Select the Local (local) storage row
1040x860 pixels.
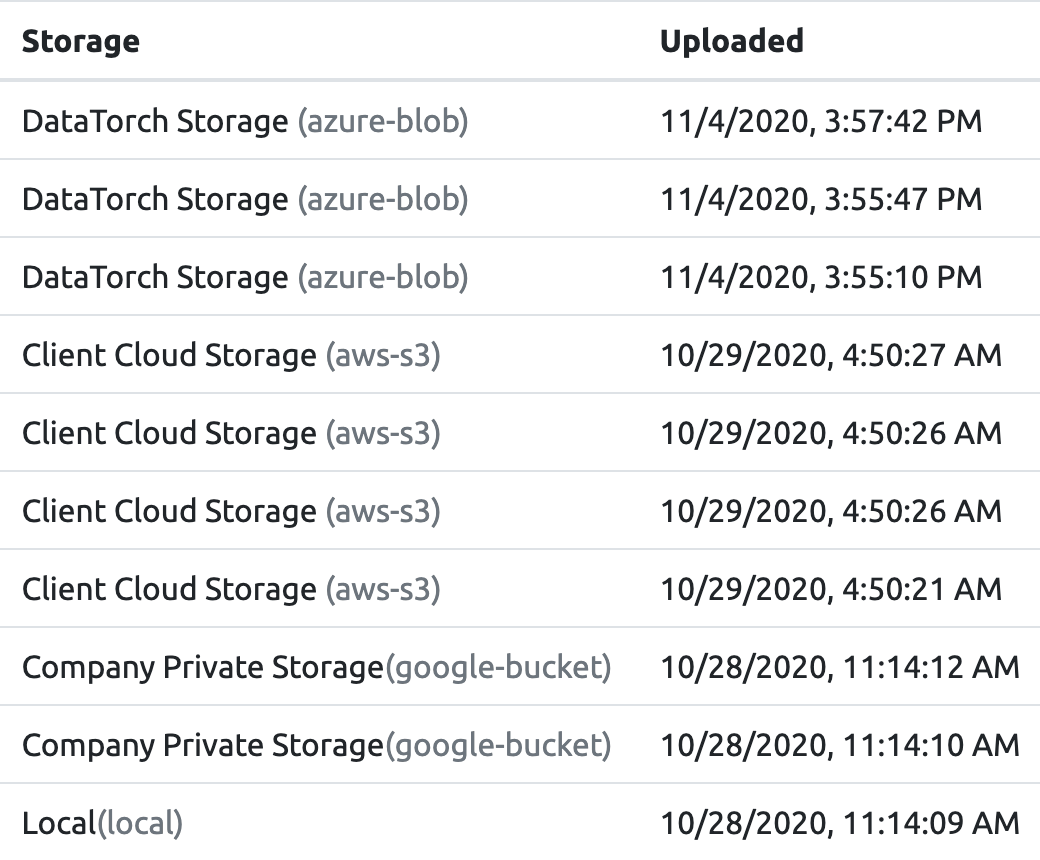pyautogui.click(x=520, y=822)
